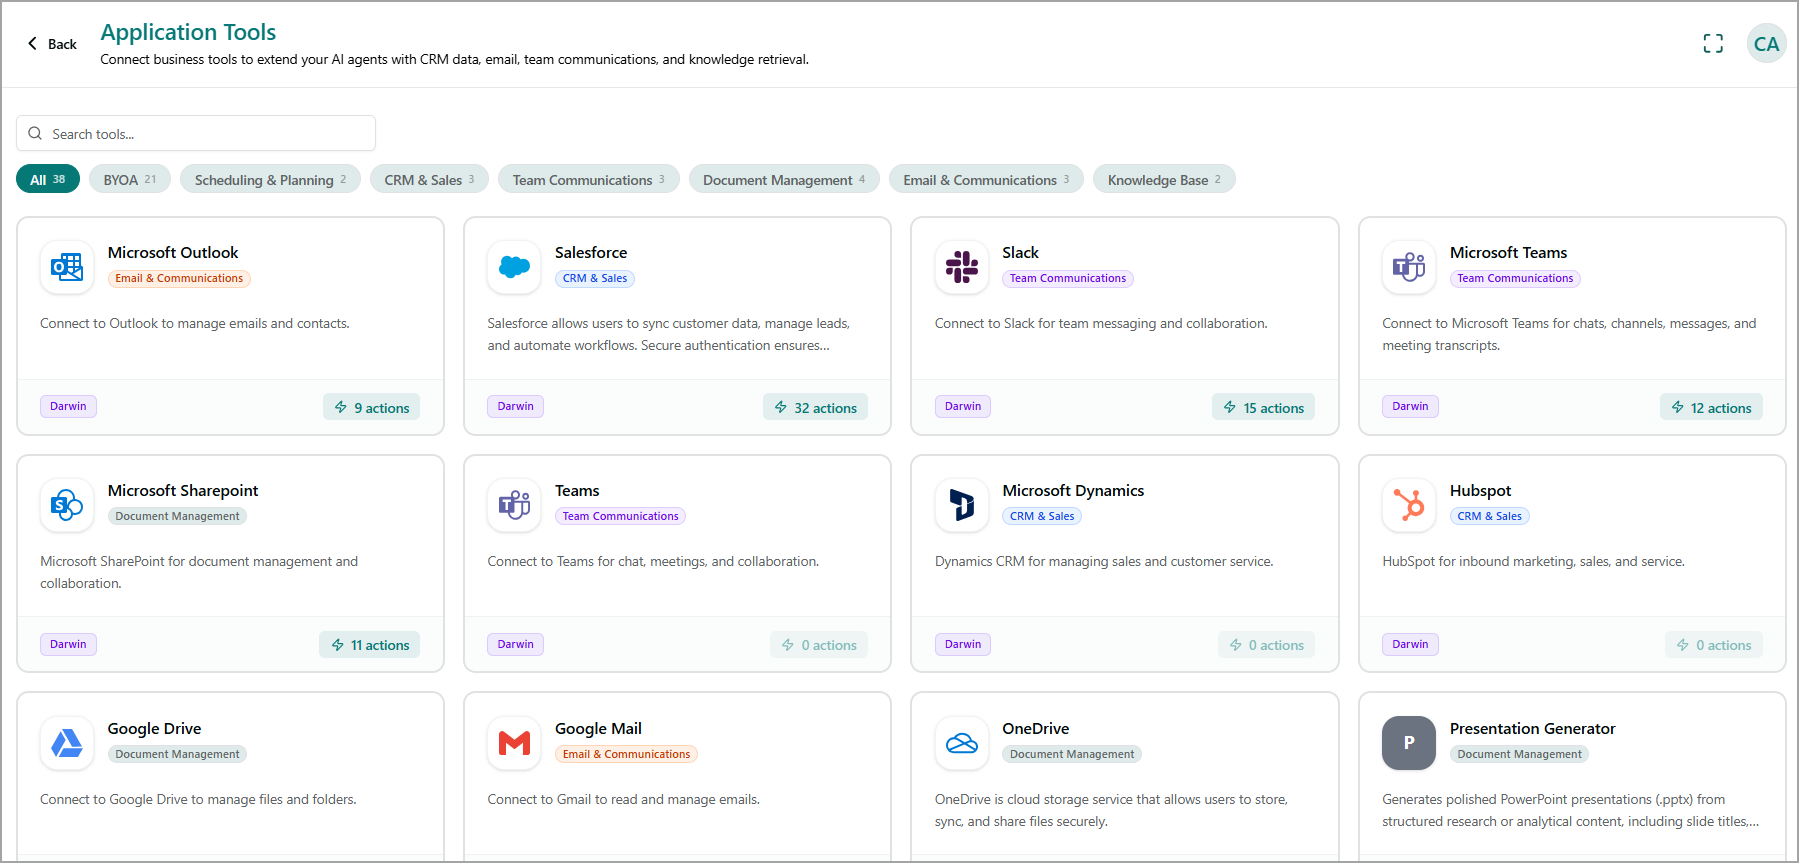The width and height of the screenshot is (1799, 863).
Task: Open the Google Mail card title
Action: pos(598,729)
